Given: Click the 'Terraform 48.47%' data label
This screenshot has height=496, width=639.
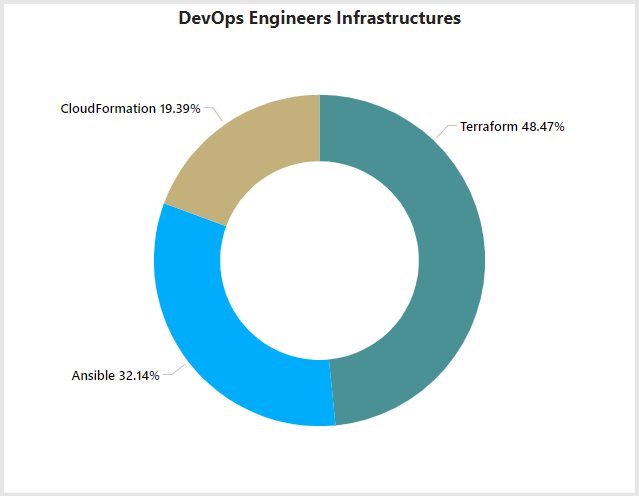Looking at the screenshot, I should pyautogui.click(x=512, y=127).
